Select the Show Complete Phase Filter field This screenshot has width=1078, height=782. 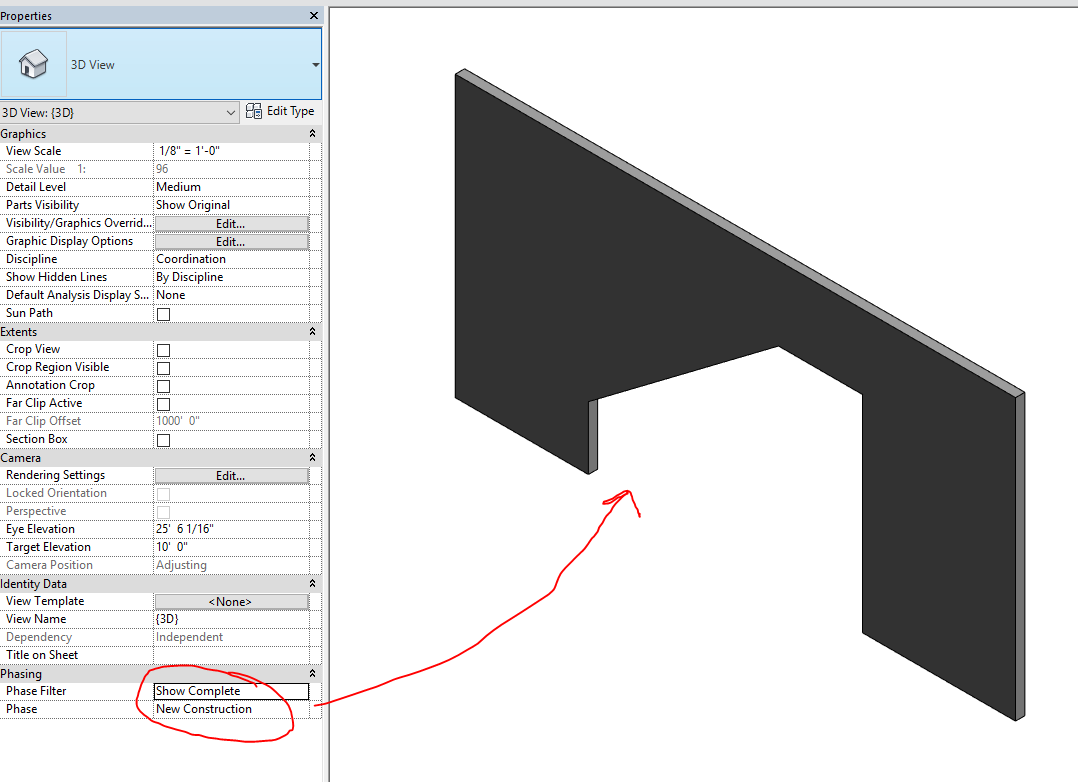point(229,691)
